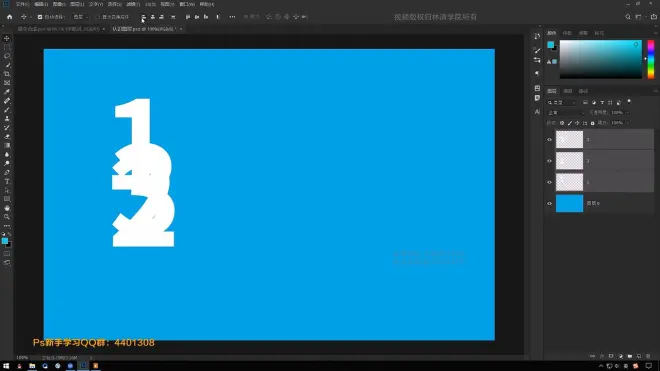Open the 图像 (Image) menu
The image size is (660, 371).
pos(59,4)
